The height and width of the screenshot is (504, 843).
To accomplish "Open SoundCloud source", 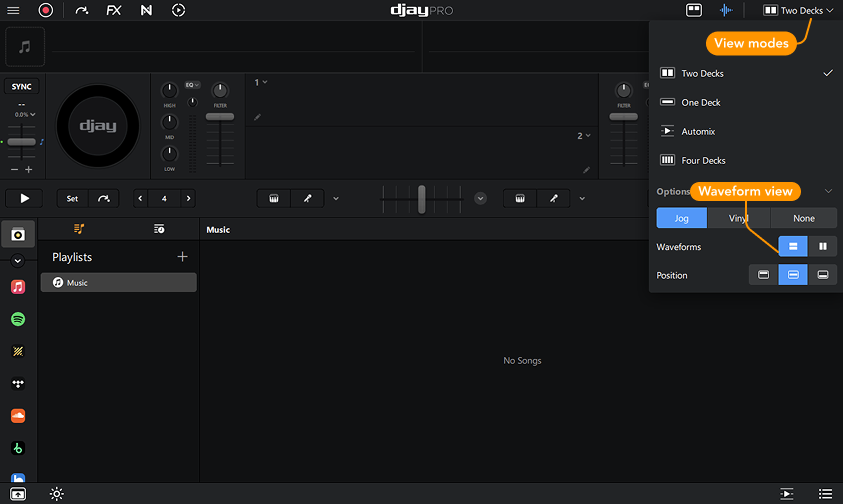I will (x=18, y=416).
